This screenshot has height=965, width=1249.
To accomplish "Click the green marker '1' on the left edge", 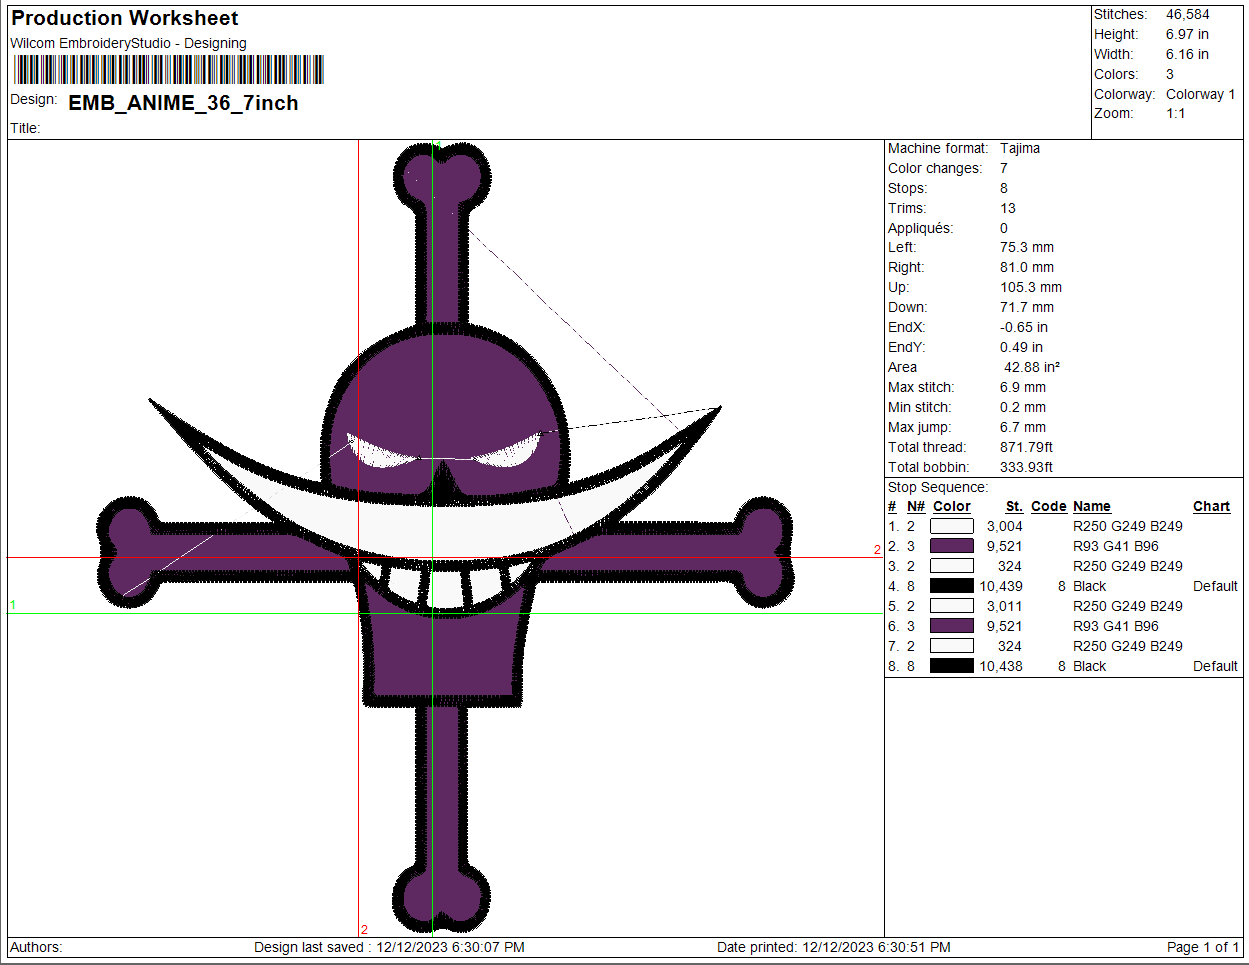I will (13, 605).
